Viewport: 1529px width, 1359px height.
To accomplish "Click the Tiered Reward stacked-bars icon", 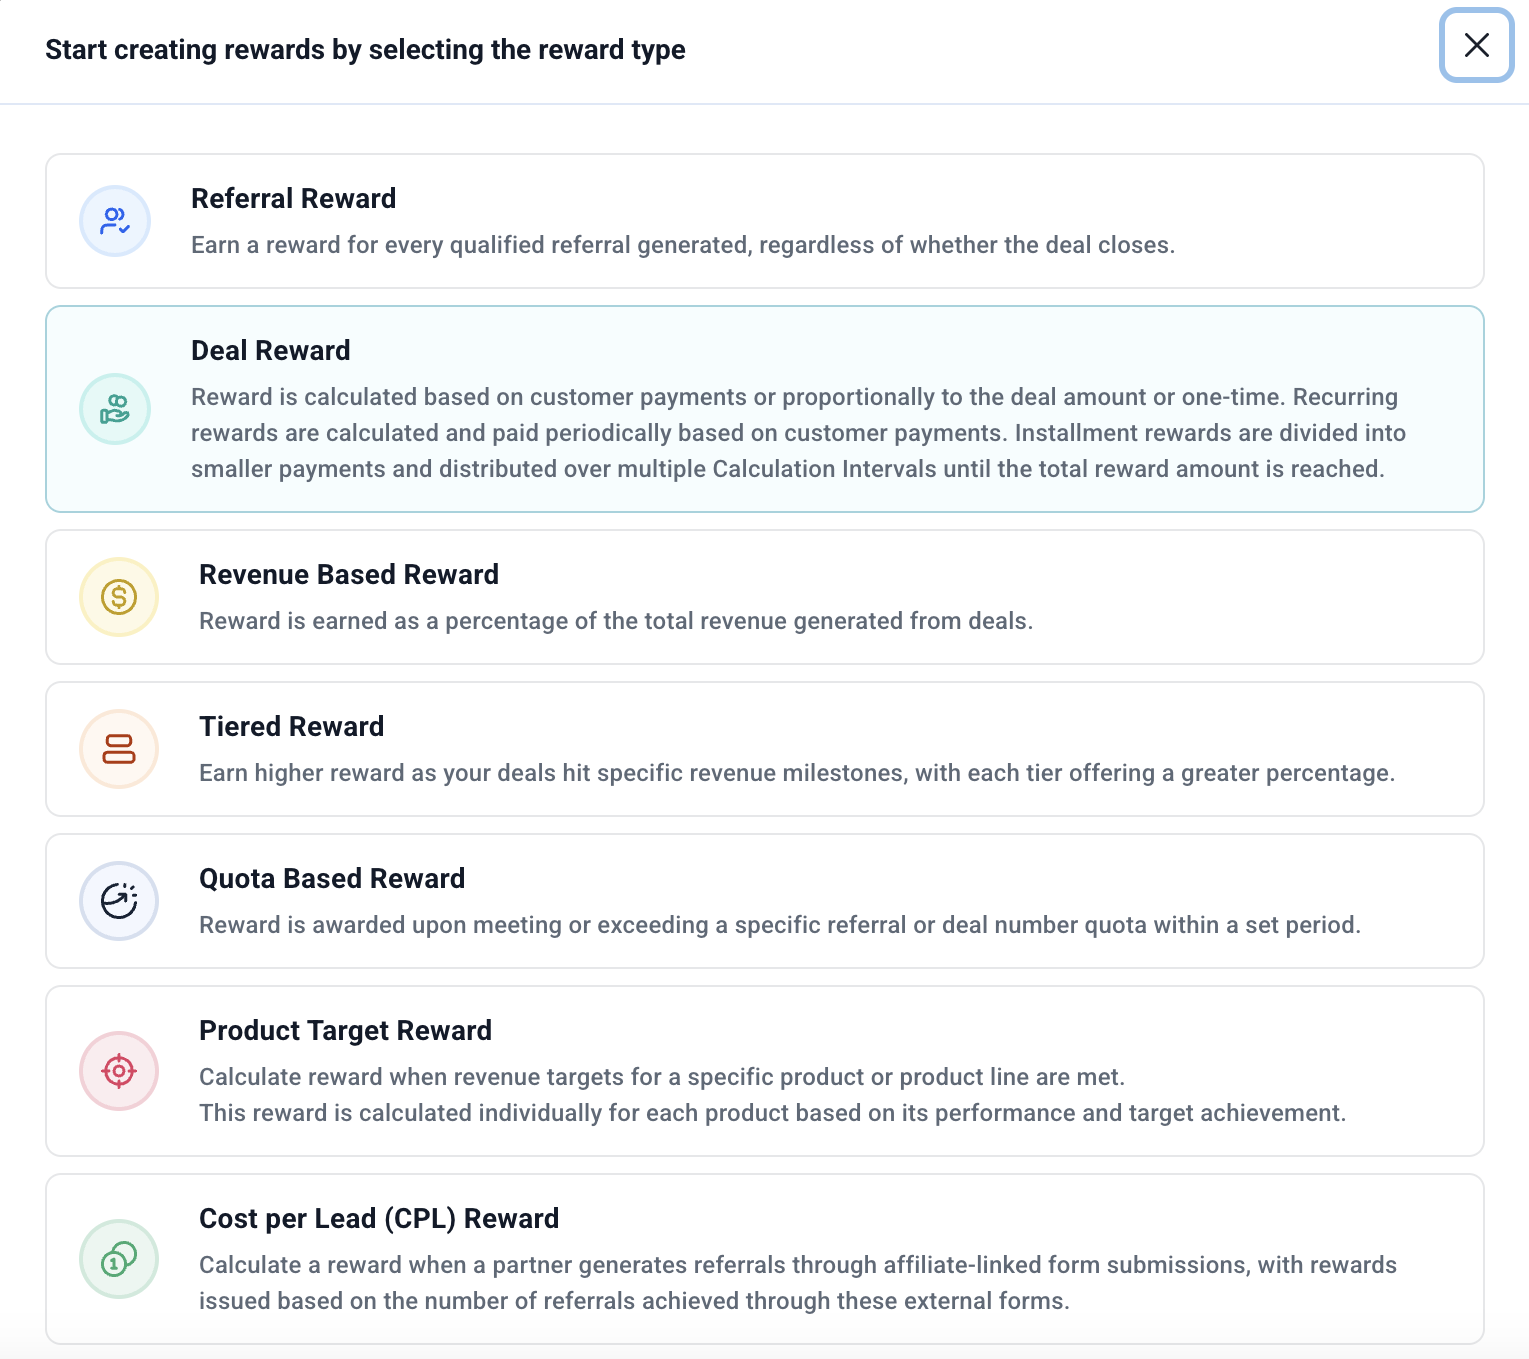I will point(119,749).
